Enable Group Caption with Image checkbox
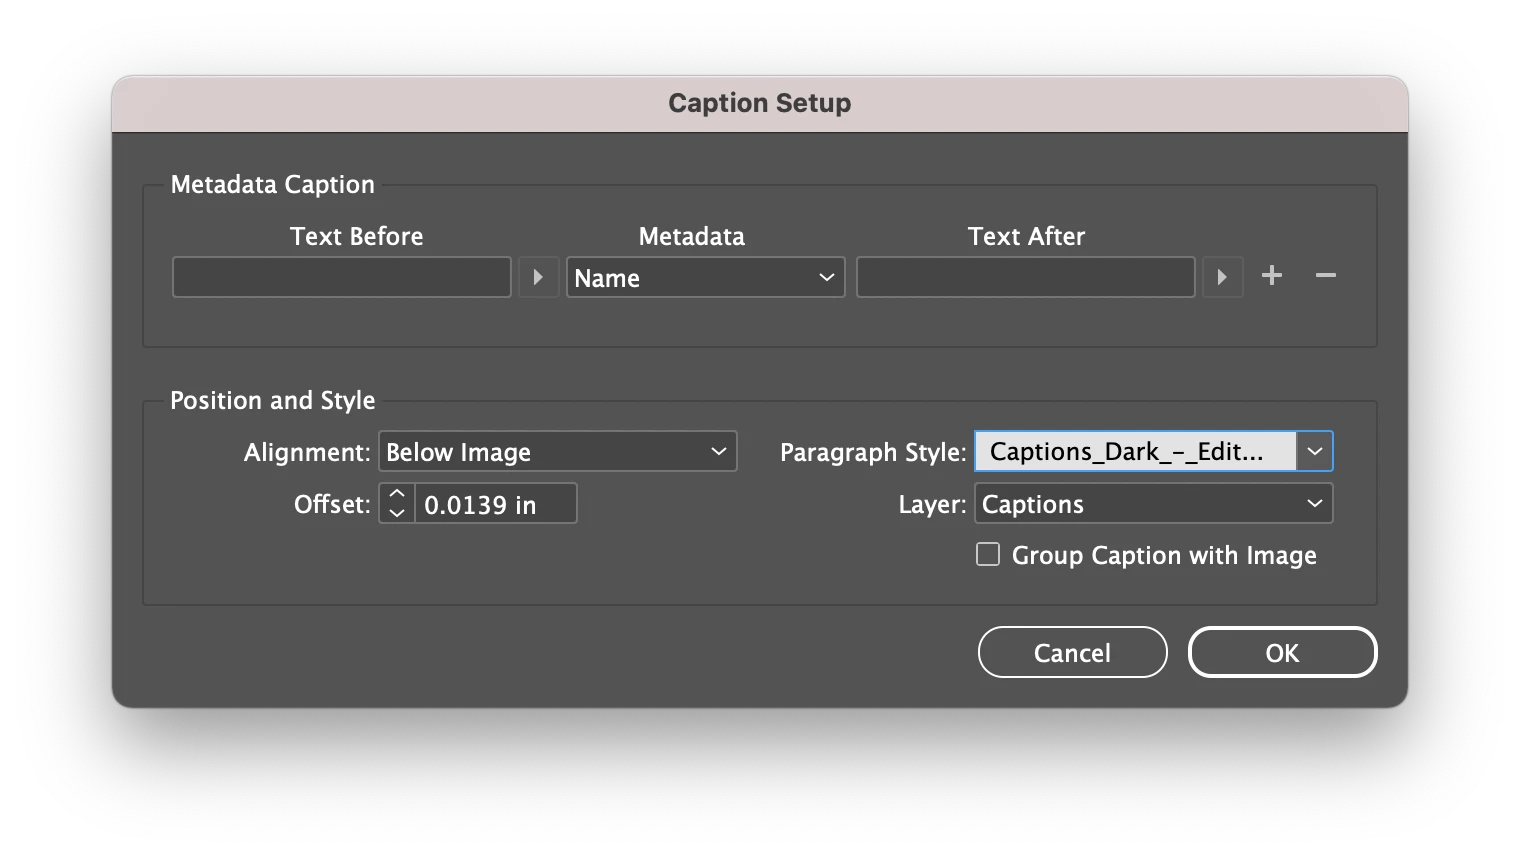 988,555
